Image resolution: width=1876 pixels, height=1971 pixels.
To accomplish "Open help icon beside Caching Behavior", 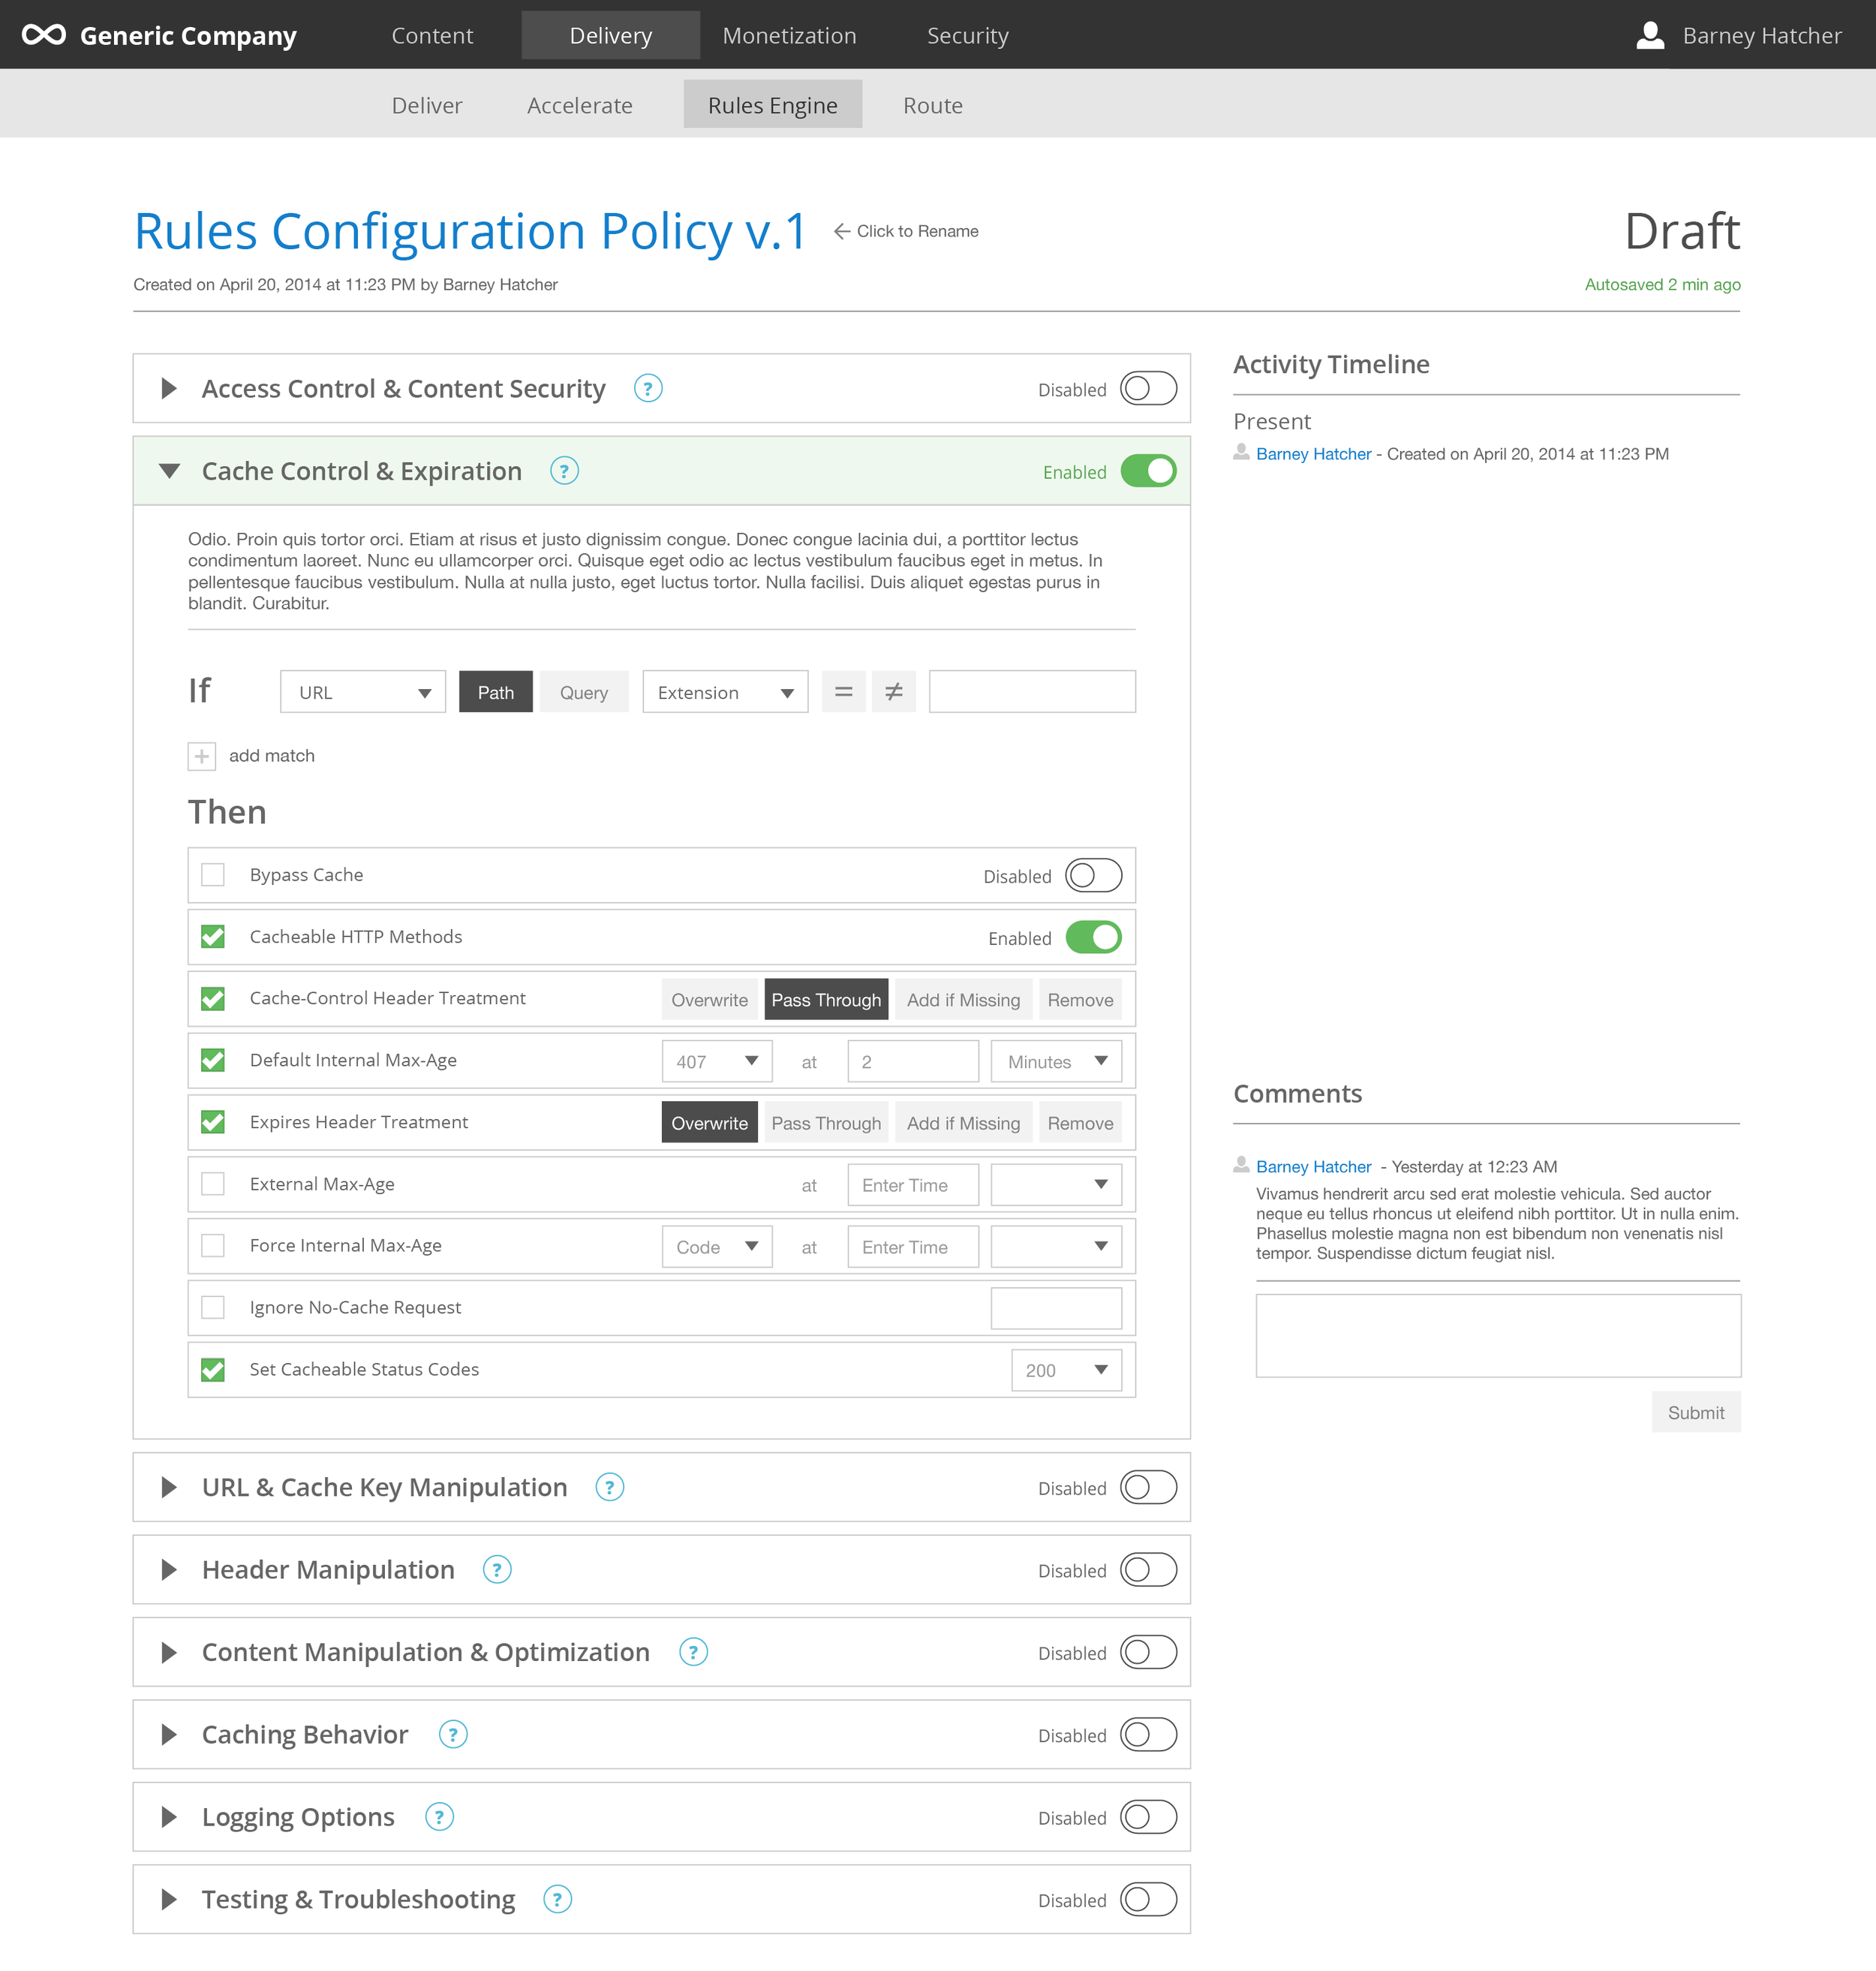I will coord(453,1734).
